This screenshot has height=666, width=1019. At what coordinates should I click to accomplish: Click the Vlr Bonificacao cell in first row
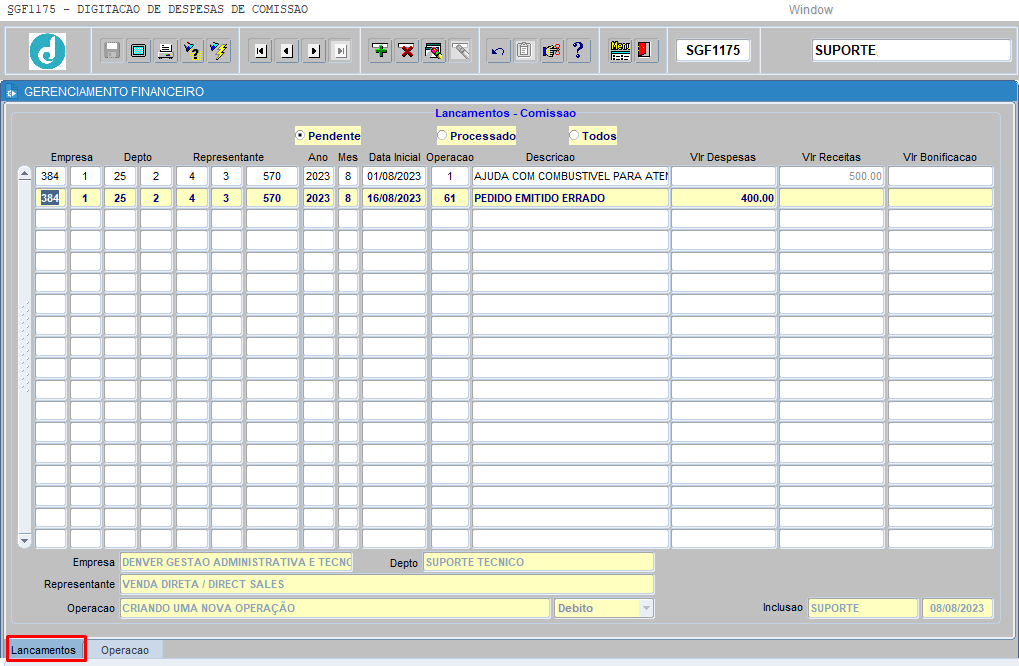coord(940,176)
